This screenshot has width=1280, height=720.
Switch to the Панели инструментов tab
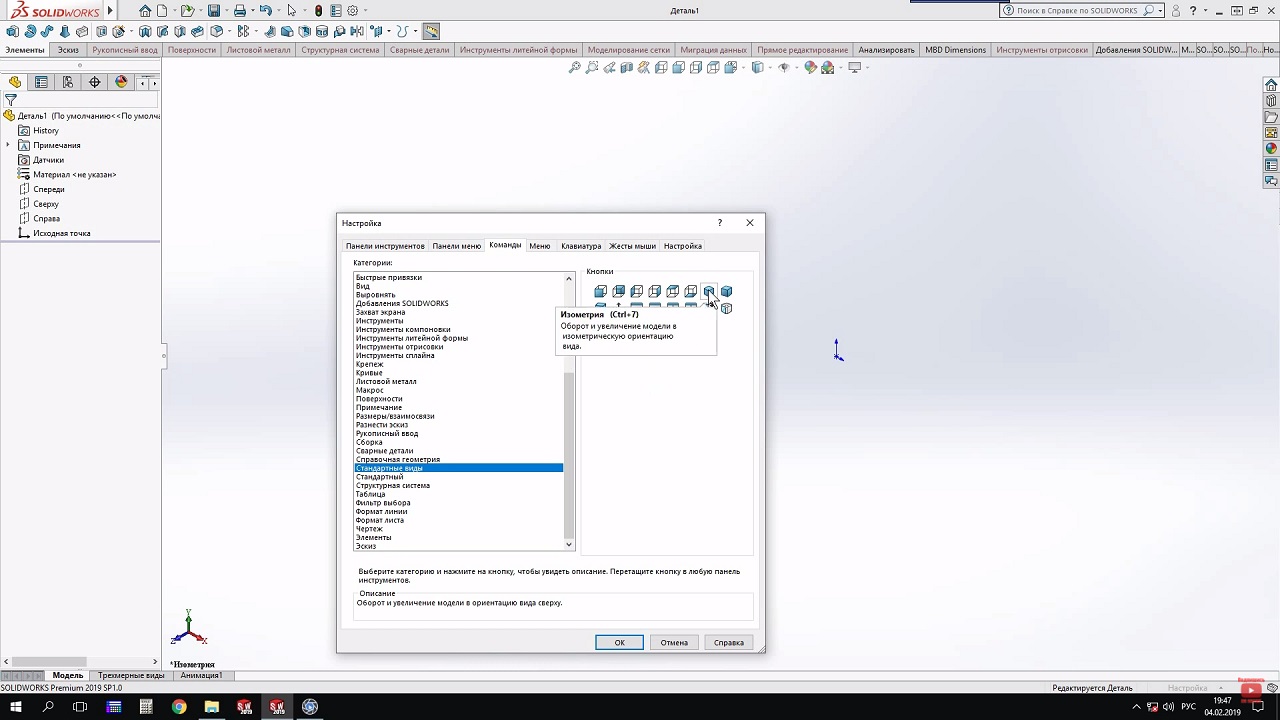385,246
